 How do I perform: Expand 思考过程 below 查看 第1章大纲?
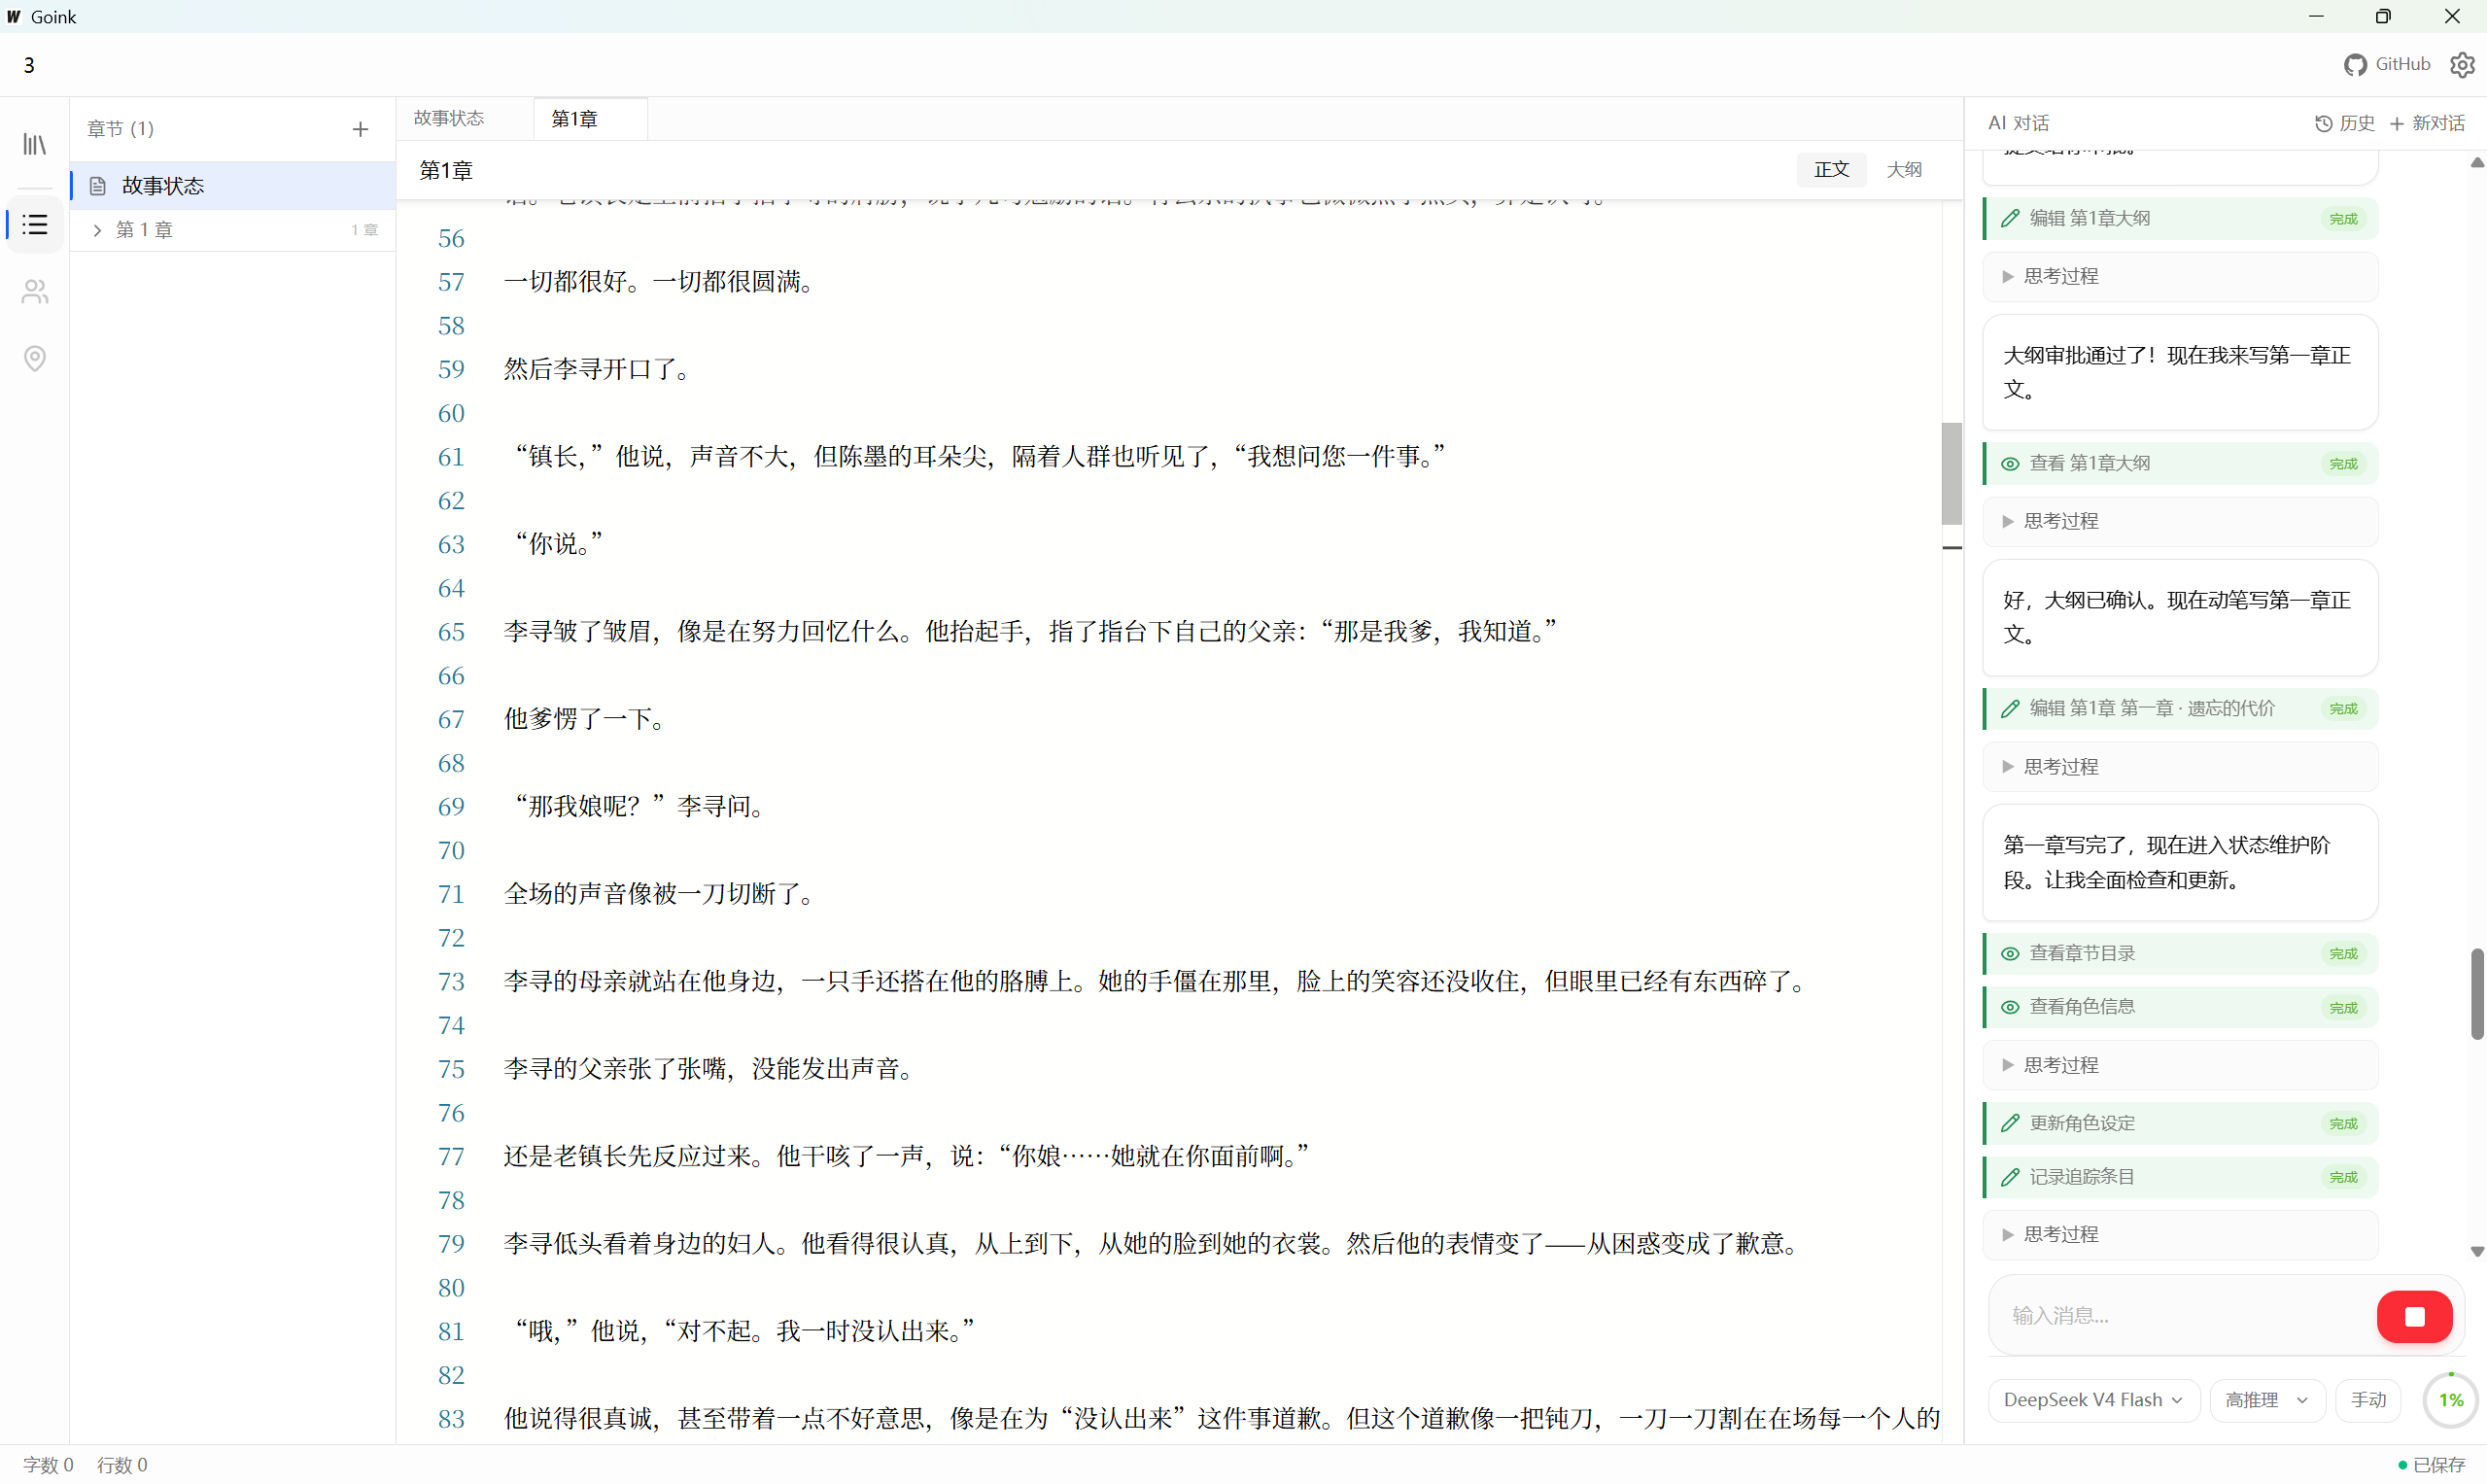tap(2179, 521)
